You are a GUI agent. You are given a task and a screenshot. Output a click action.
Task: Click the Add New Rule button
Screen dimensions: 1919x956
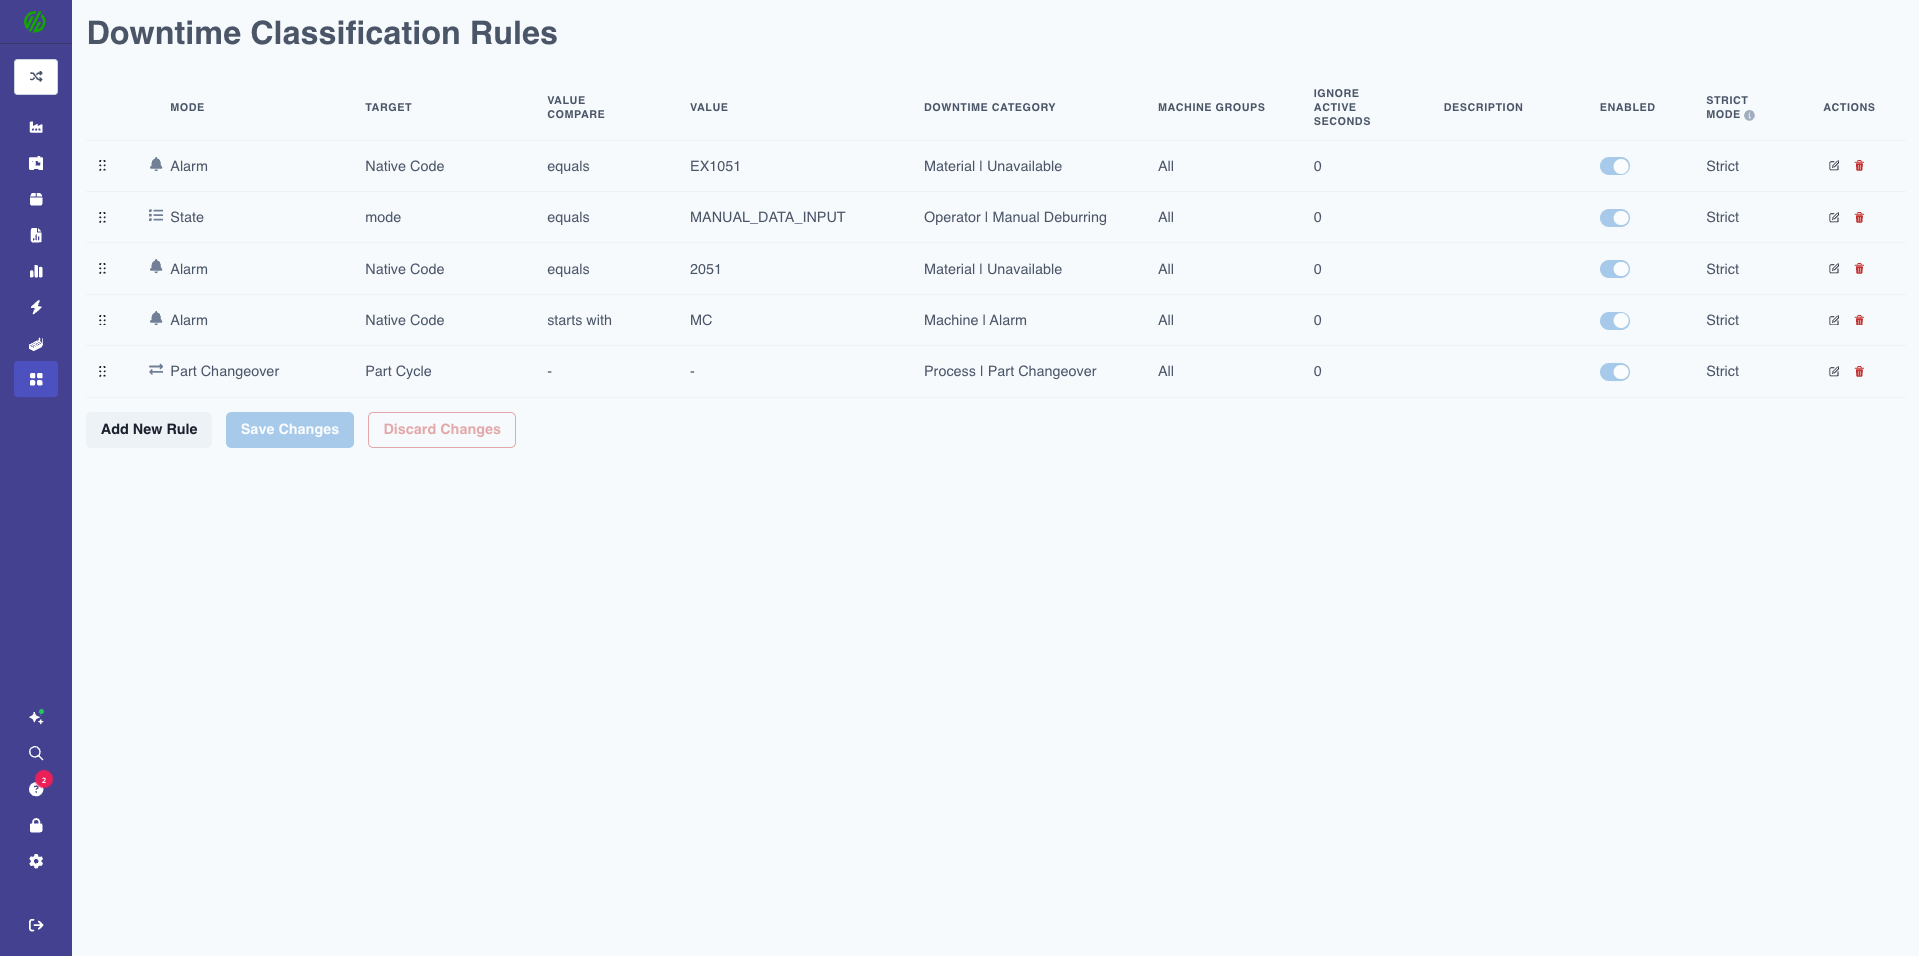(x=148, y=429)
